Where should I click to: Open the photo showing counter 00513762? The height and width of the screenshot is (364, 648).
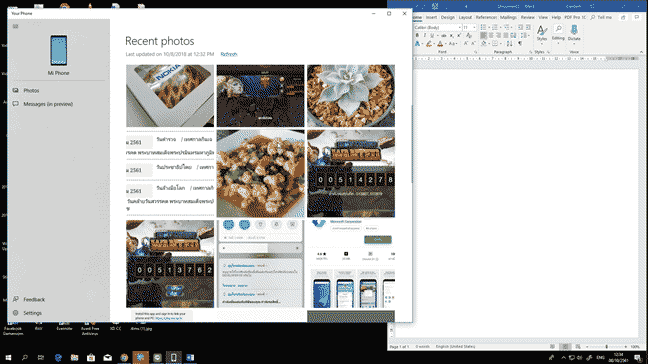pos(170,264)
